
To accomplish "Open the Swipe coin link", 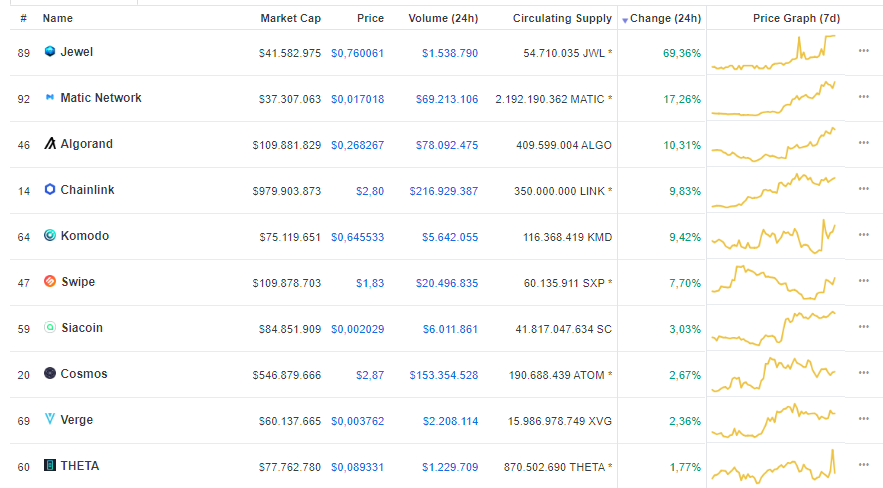I will coord(78,282).
